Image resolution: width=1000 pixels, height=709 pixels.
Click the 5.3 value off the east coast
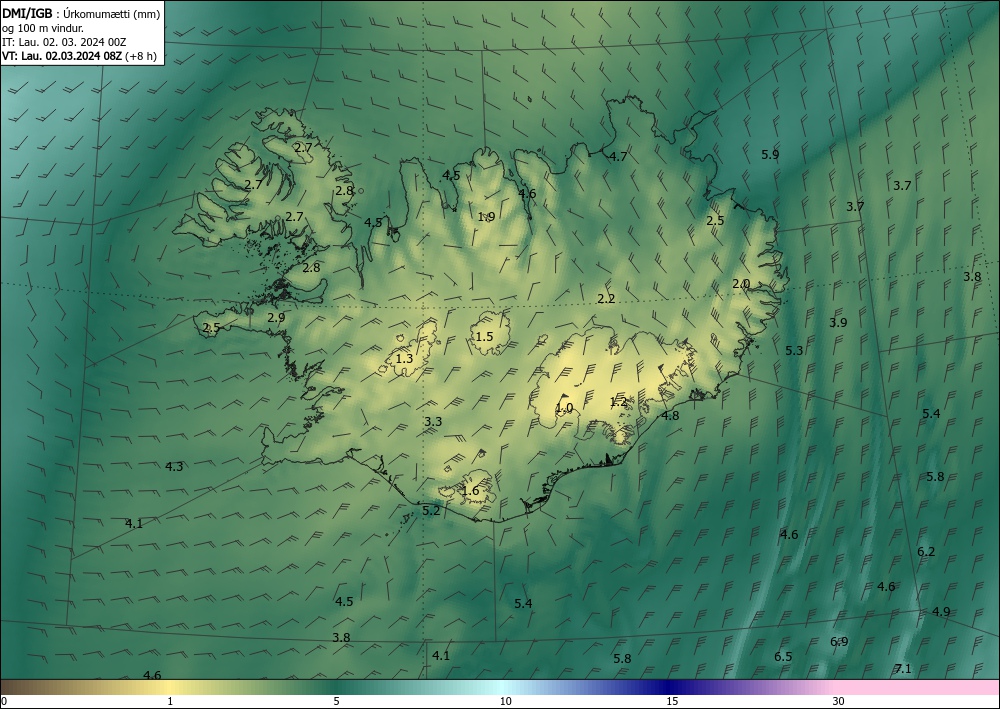click(794, 351)
